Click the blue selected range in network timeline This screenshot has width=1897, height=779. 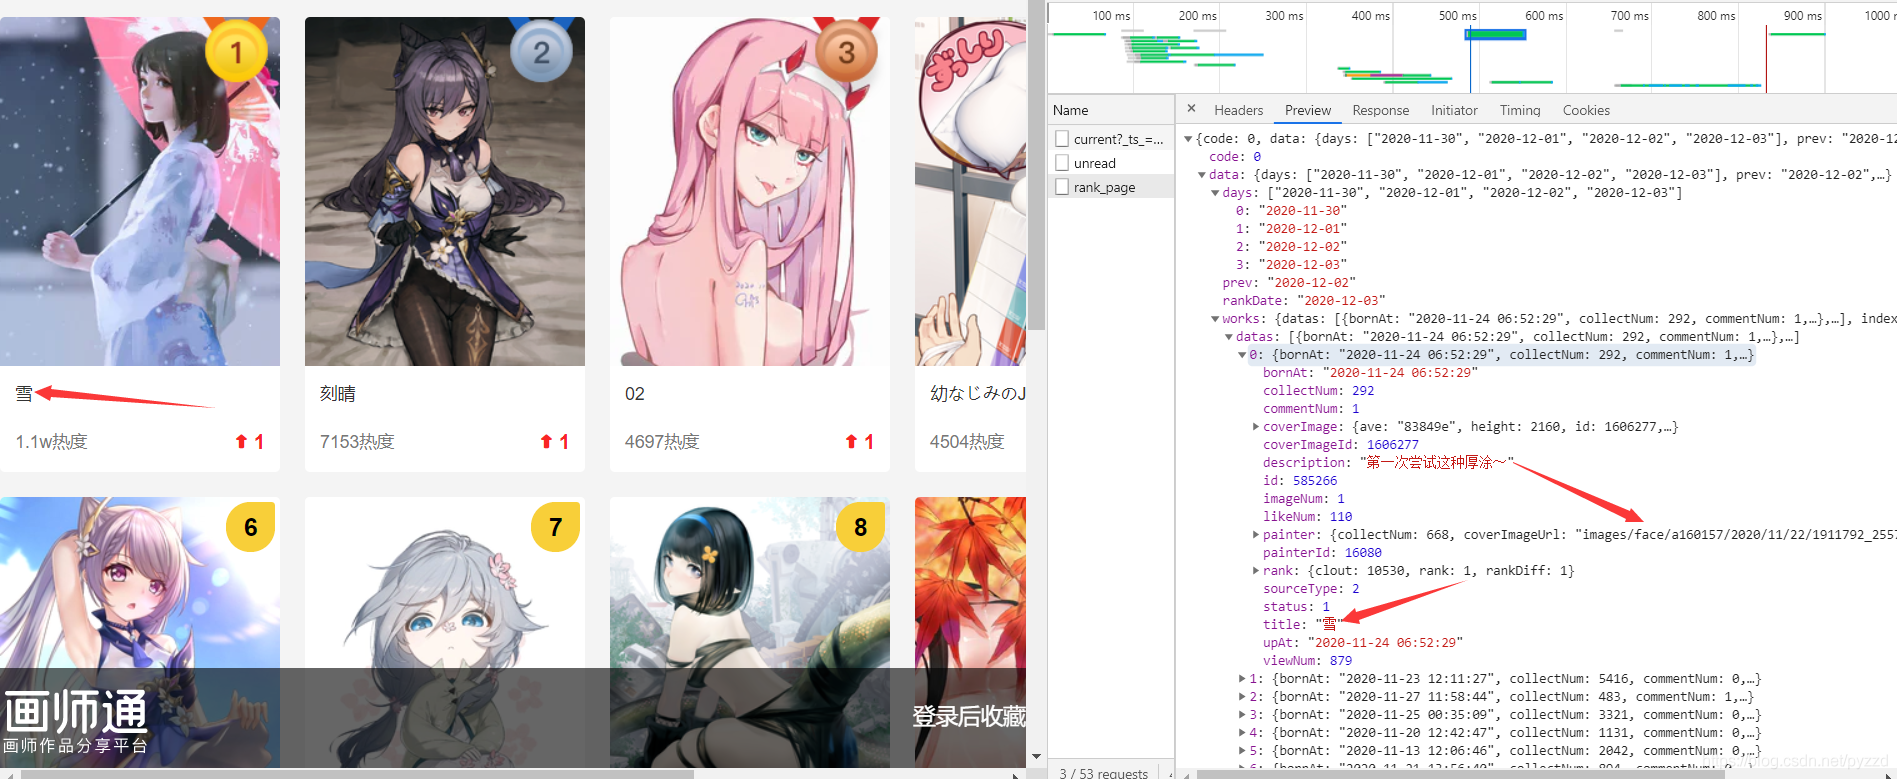click(x=1496, y=35)
